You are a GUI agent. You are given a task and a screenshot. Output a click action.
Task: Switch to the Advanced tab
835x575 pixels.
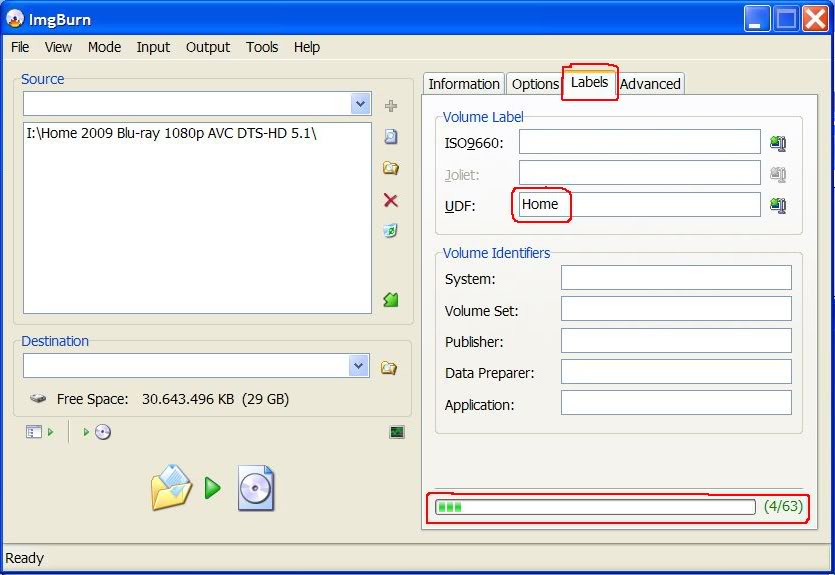click(650, 84)
